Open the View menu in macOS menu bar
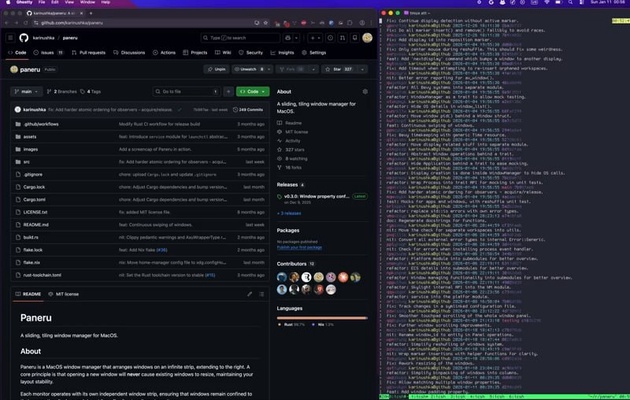 [x=69, y=2]
